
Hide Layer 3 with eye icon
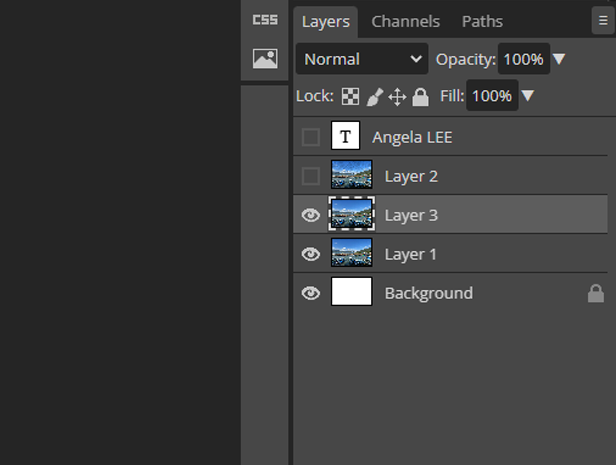(x=311, y=215)
